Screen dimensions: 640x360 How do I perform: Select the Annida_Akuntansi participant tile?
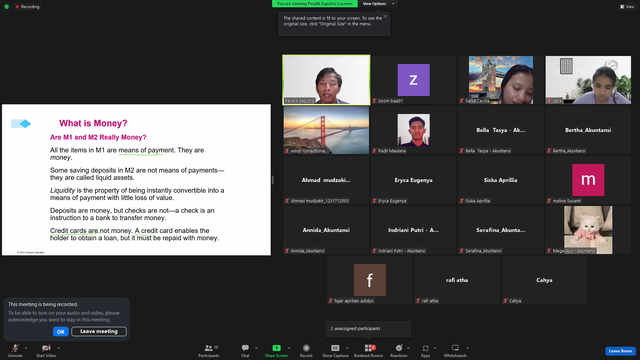(326, 230)
